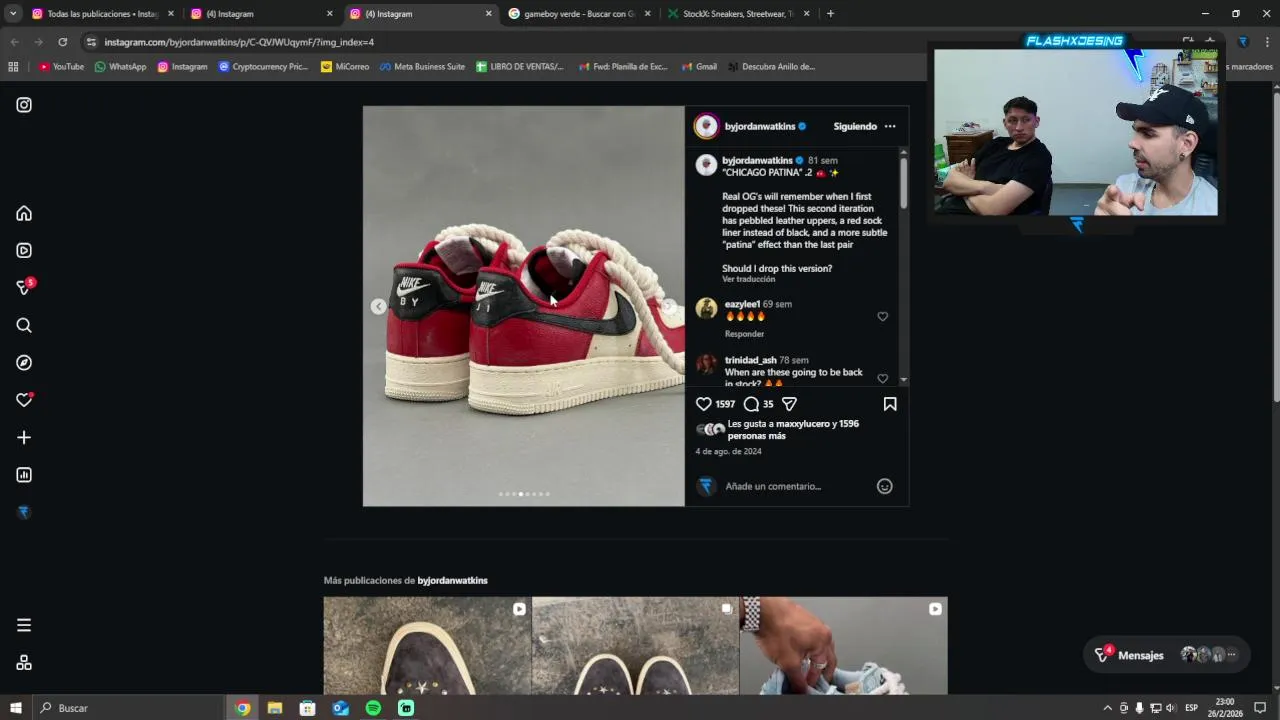This screenshot has height=720, width=1280.
Task: Click Siguiendo following button
Action: 855,126
